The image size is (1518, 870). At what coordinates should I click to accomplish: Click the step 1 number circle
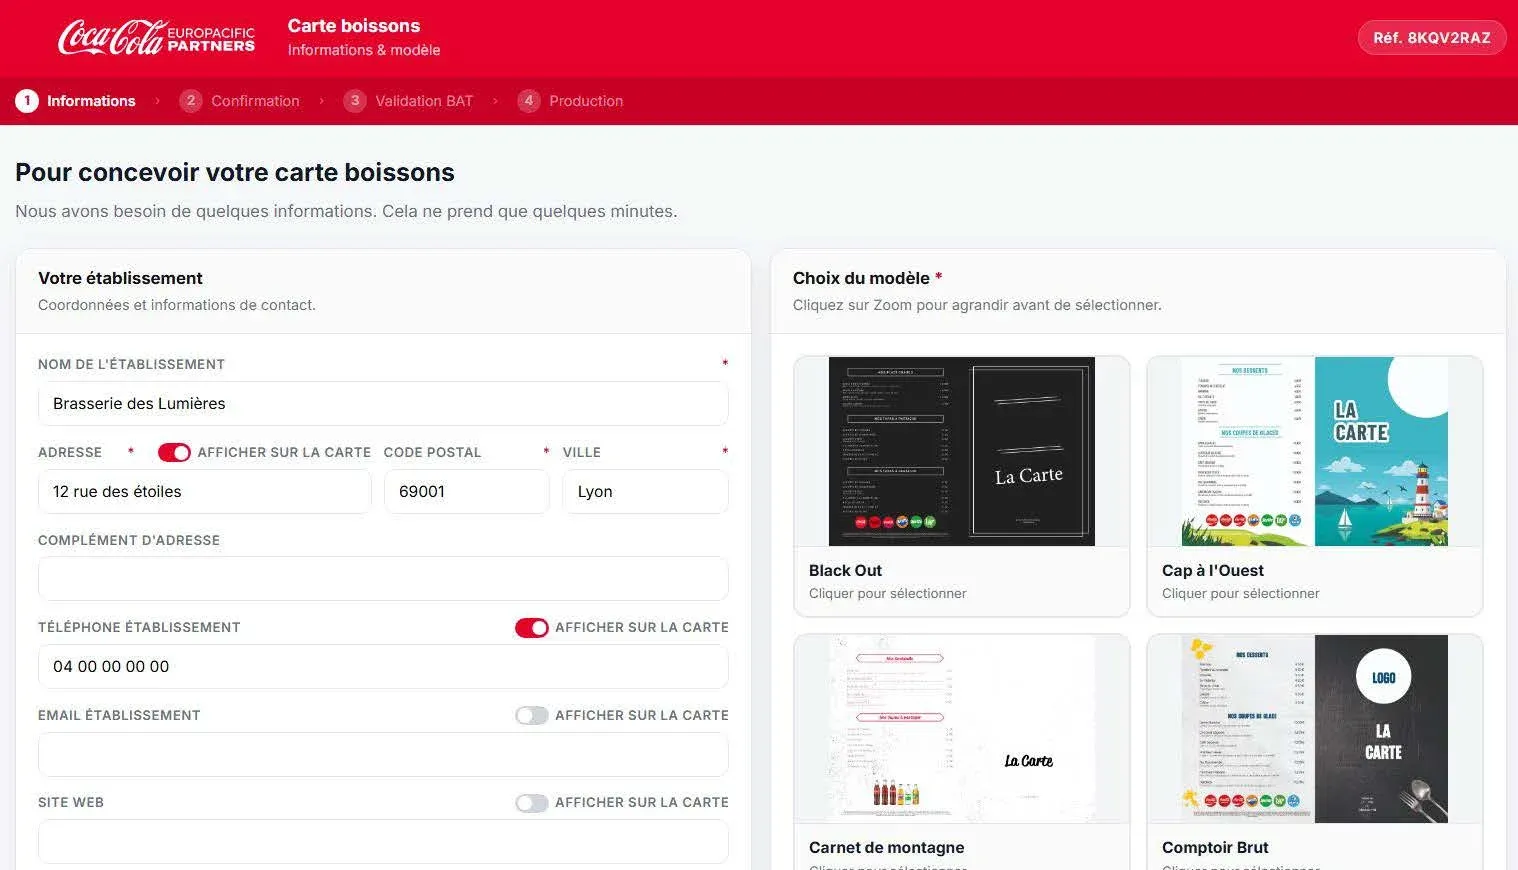27,101
